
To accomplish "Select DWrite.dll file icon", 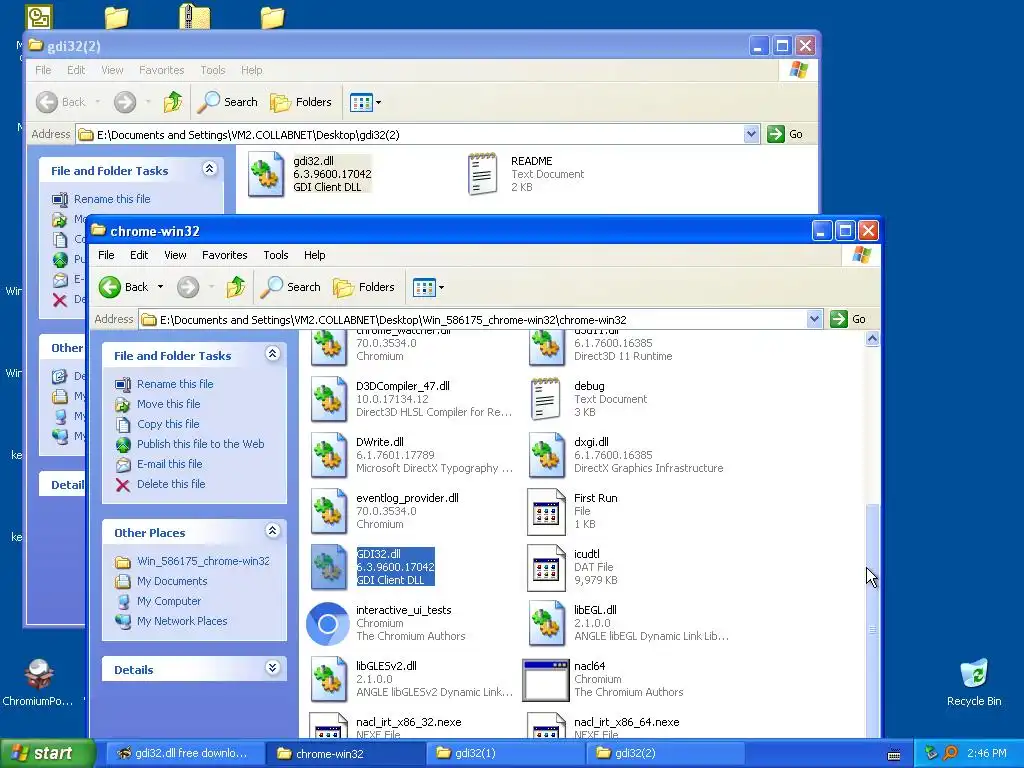I will 328,455.
